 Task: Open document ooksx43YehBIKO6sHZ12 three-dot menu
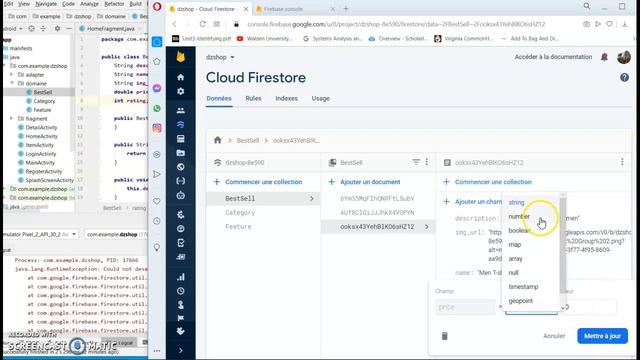(622, 162)
